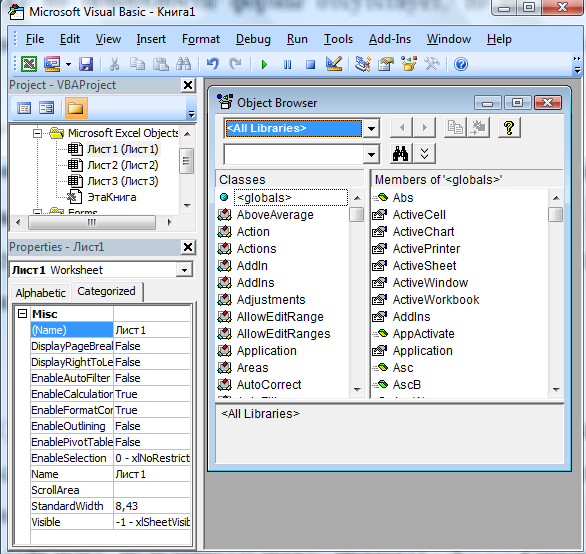
Task: Open Project panel toolbar options arrow
Action: point(191,113)
